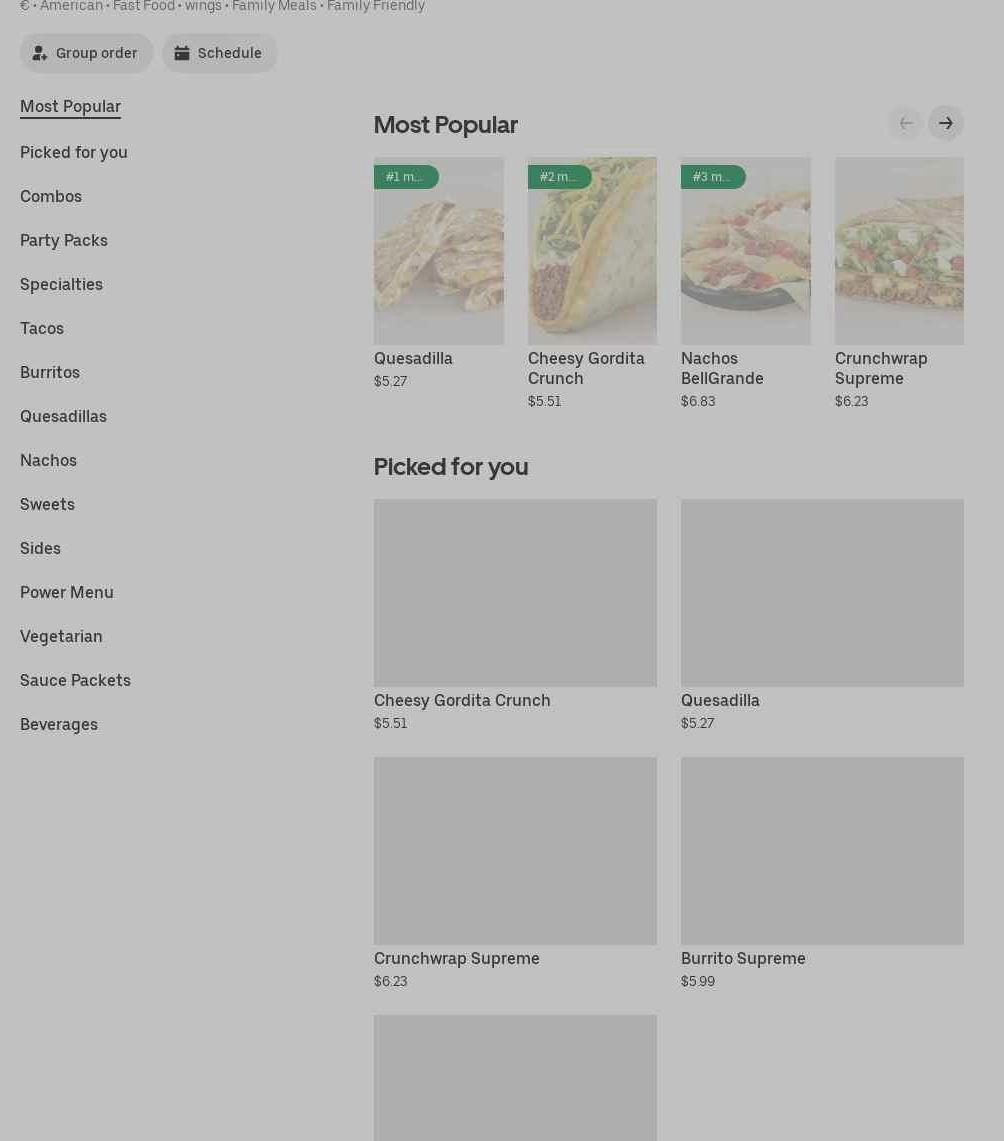
Task: Go to the Party Packs section
Action: (64, 240)
